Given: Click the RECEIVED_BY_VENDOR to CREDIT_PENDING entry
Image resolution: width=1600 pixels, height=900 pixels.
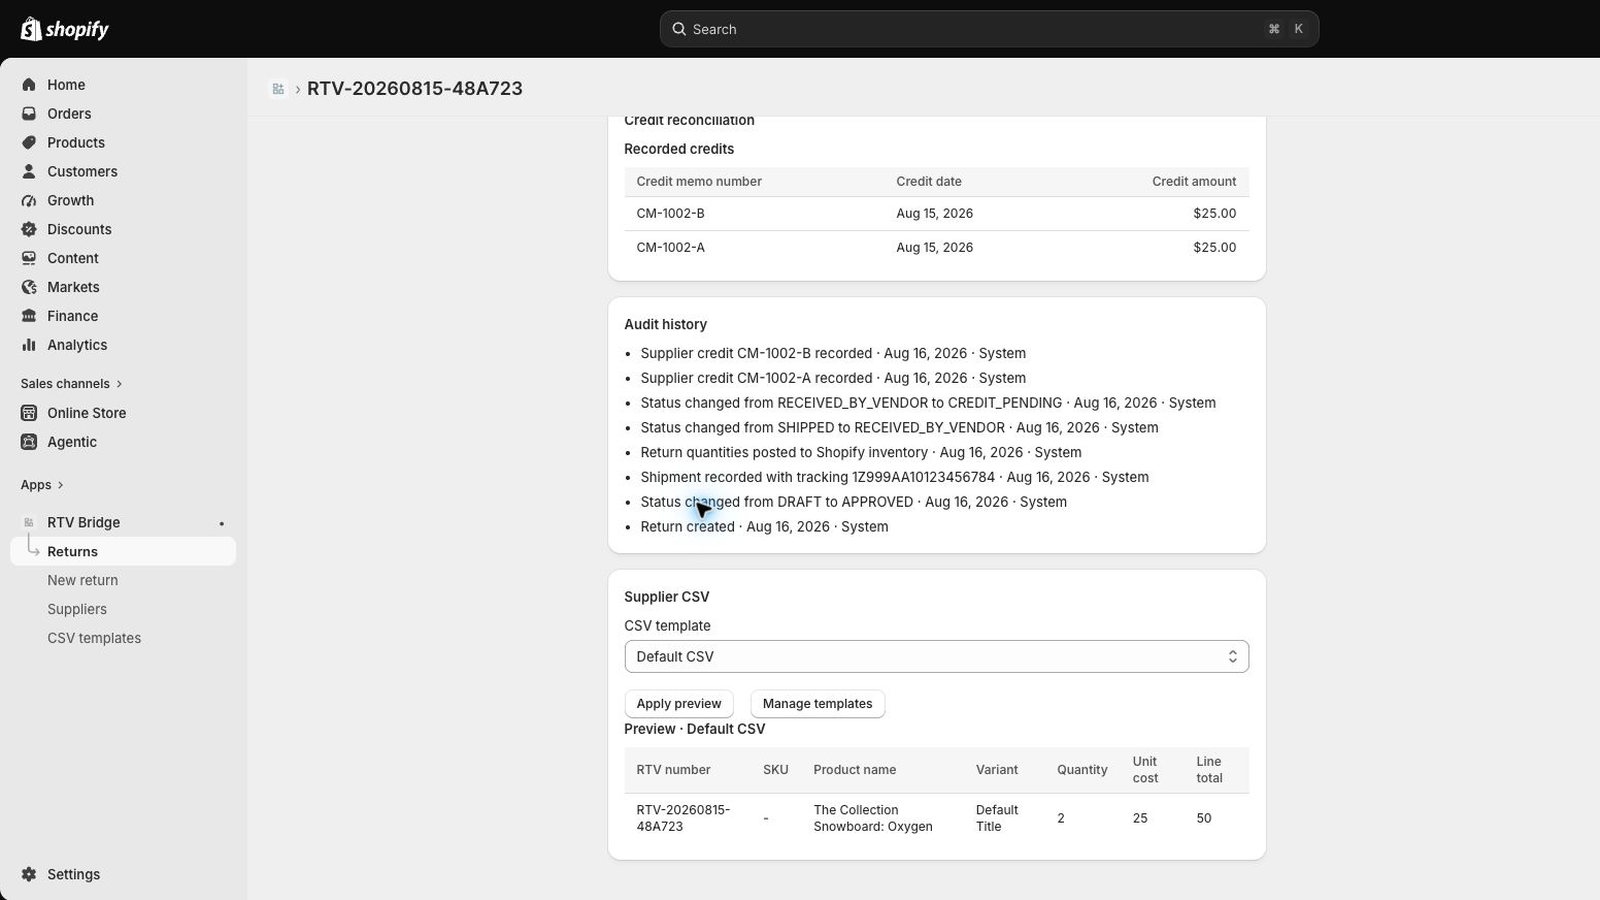Looking at the screenshot, I should click(x=928, y=403).
